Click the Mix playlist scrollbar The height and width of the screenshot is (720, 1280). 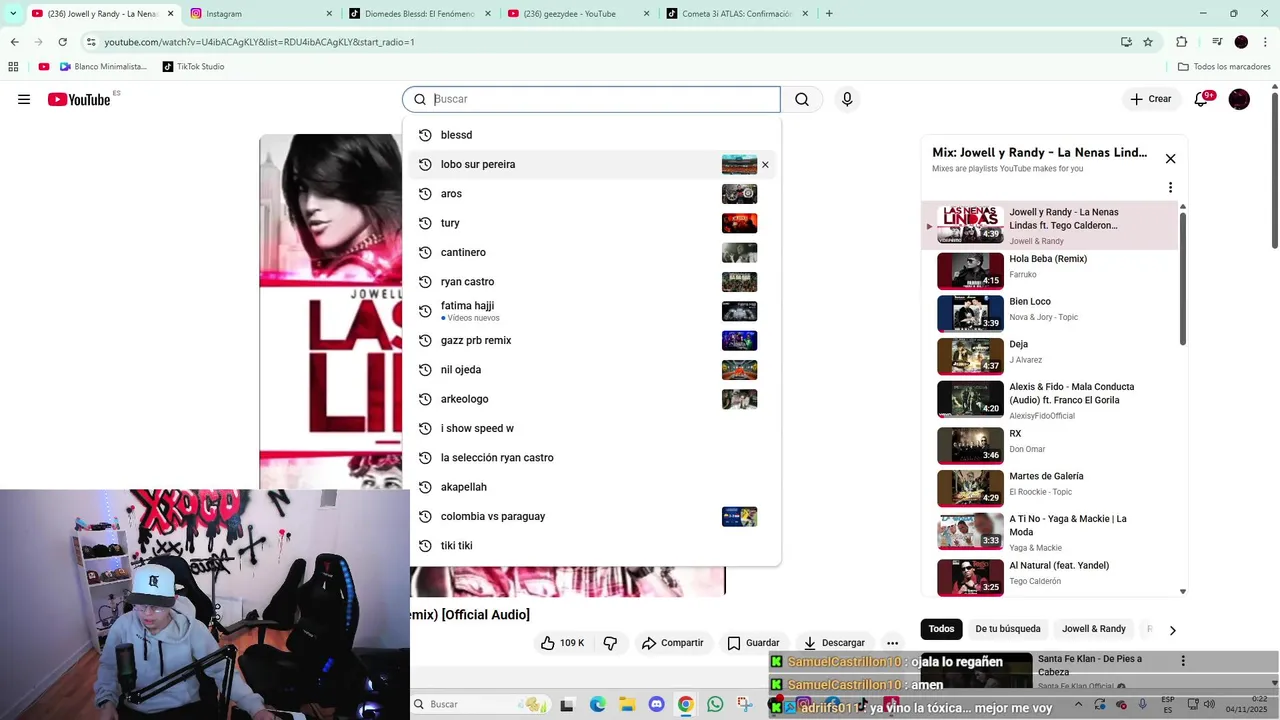pos(1183,279)
